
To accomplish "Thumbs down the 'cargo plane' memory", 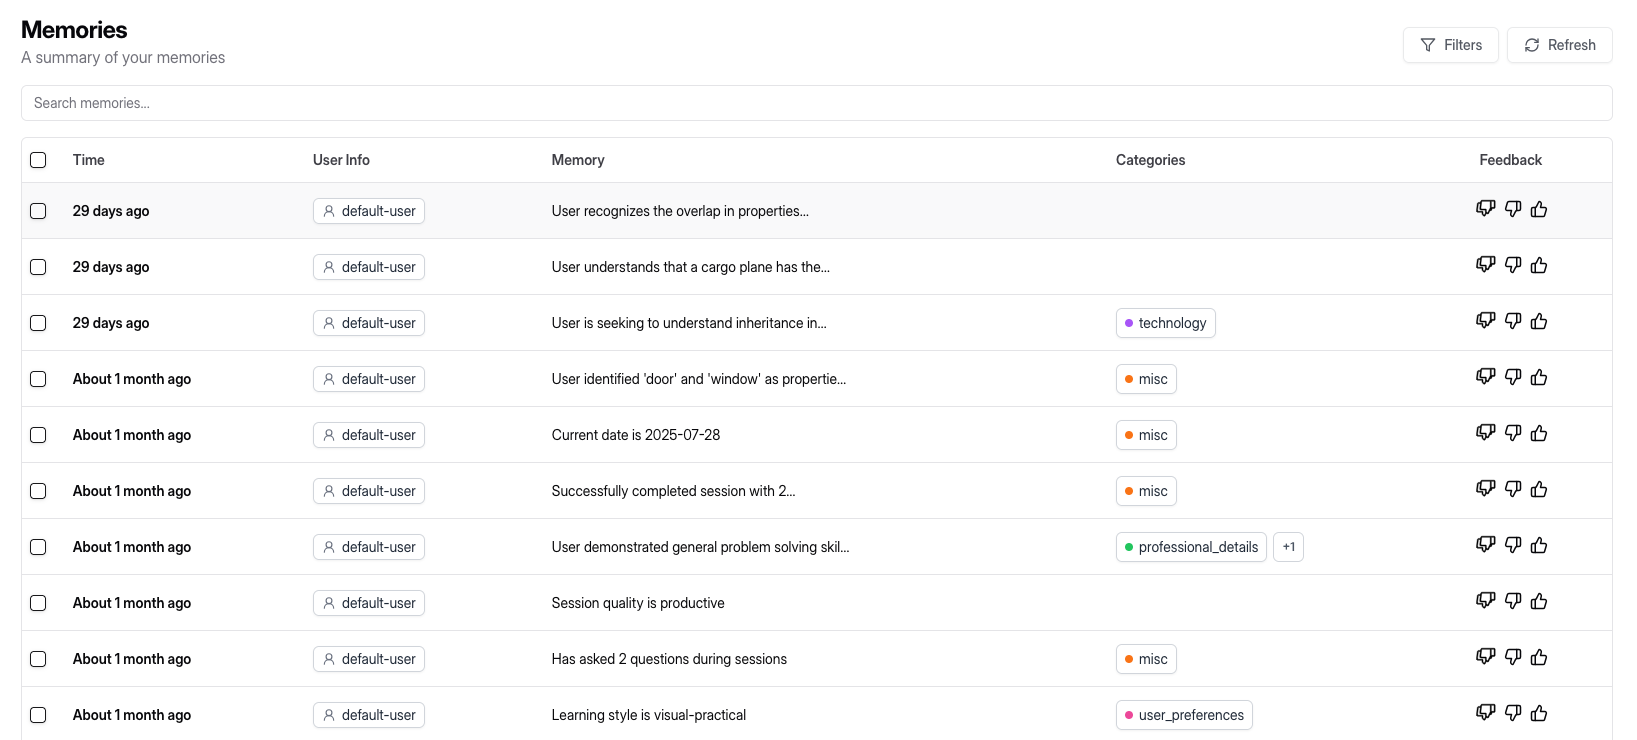I will (1513, 266).
